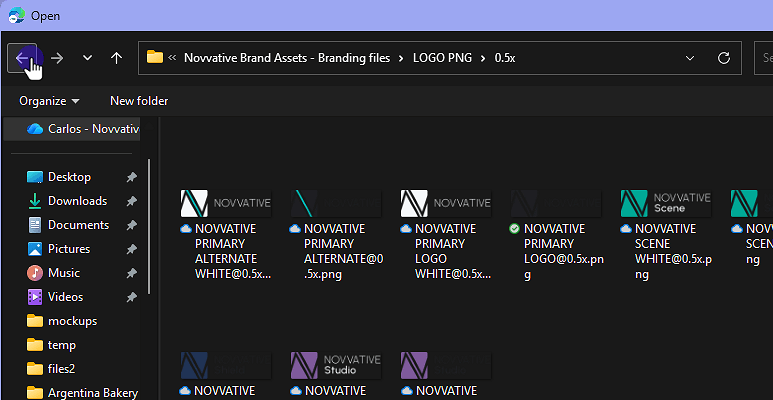Open the Argentina Bakery folder
773x400 pixels.
point(93,393)
